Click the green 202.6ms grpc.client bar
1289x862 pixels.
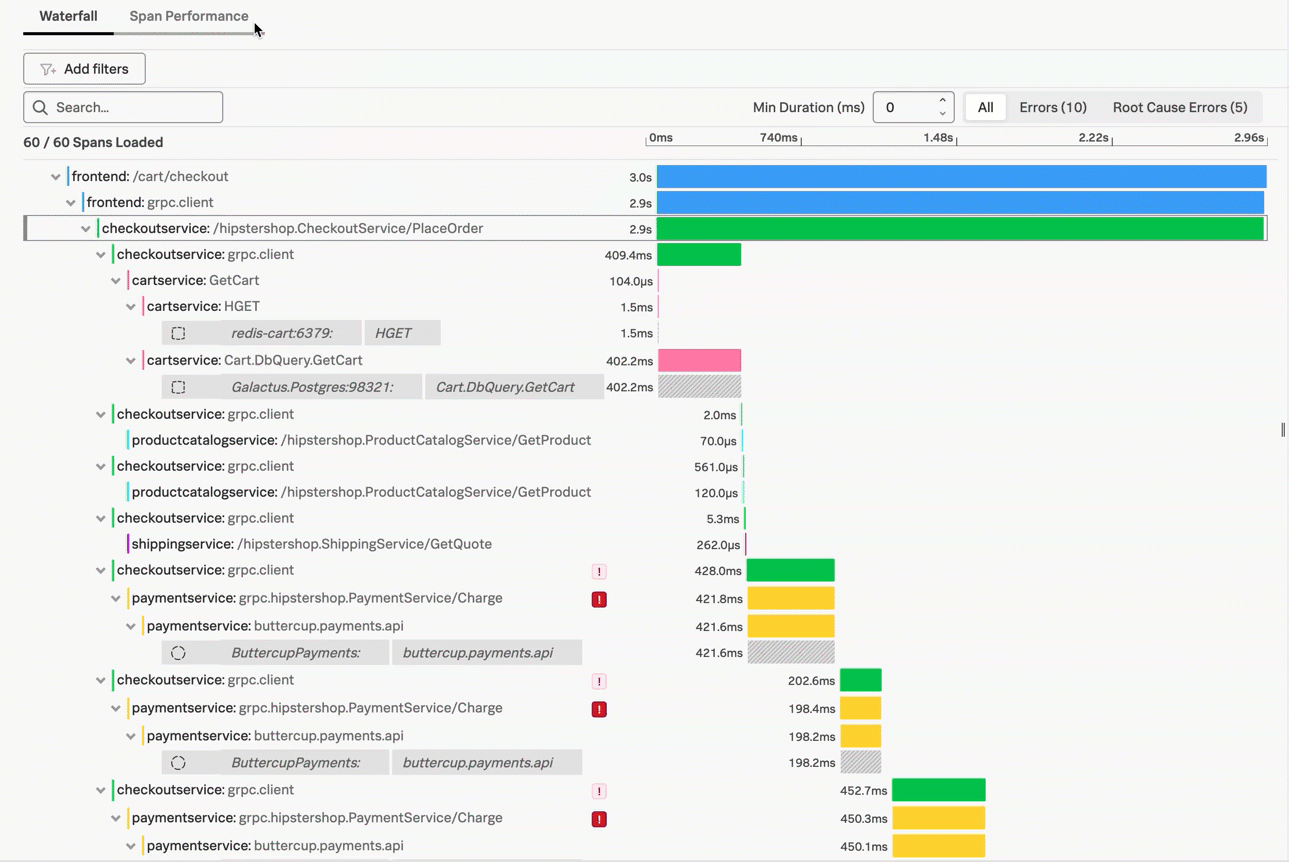pyautogui.click(x=860, y=680)
